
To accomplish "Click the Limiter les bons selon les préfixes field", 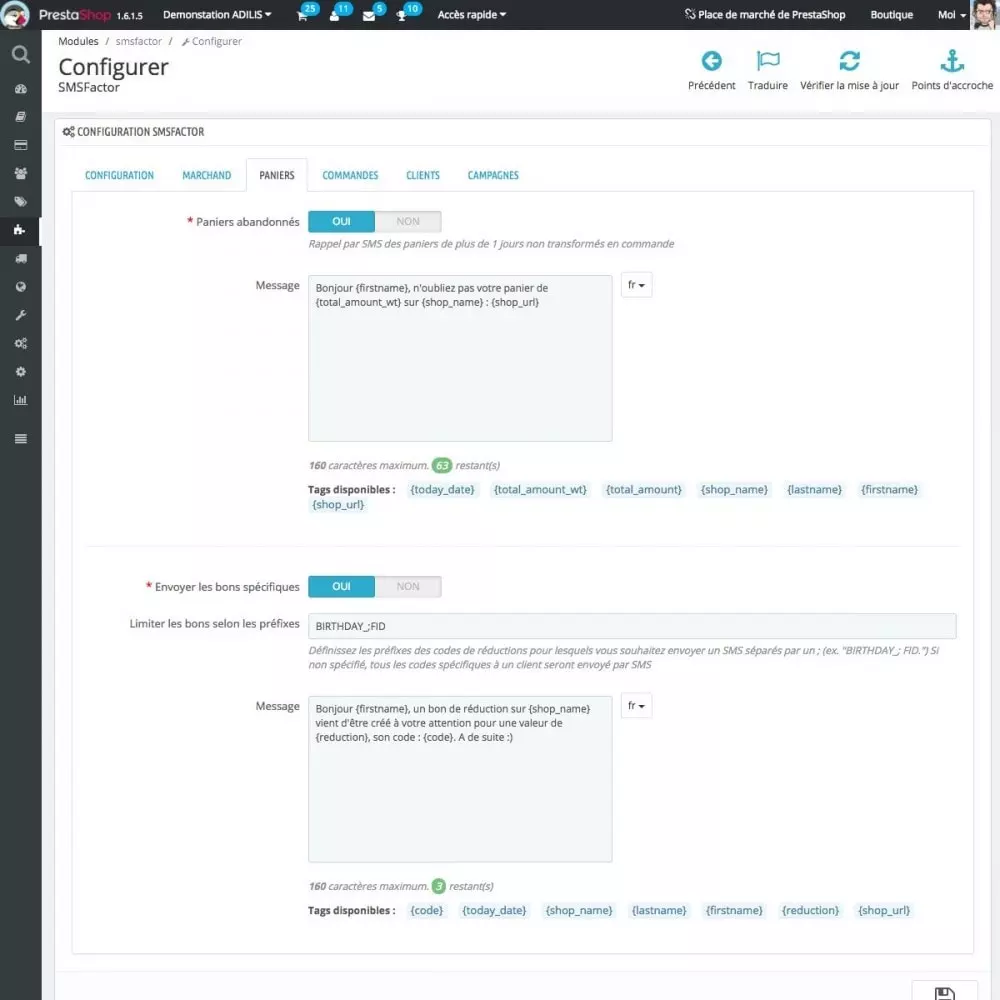I will click(x=632, y=626).
